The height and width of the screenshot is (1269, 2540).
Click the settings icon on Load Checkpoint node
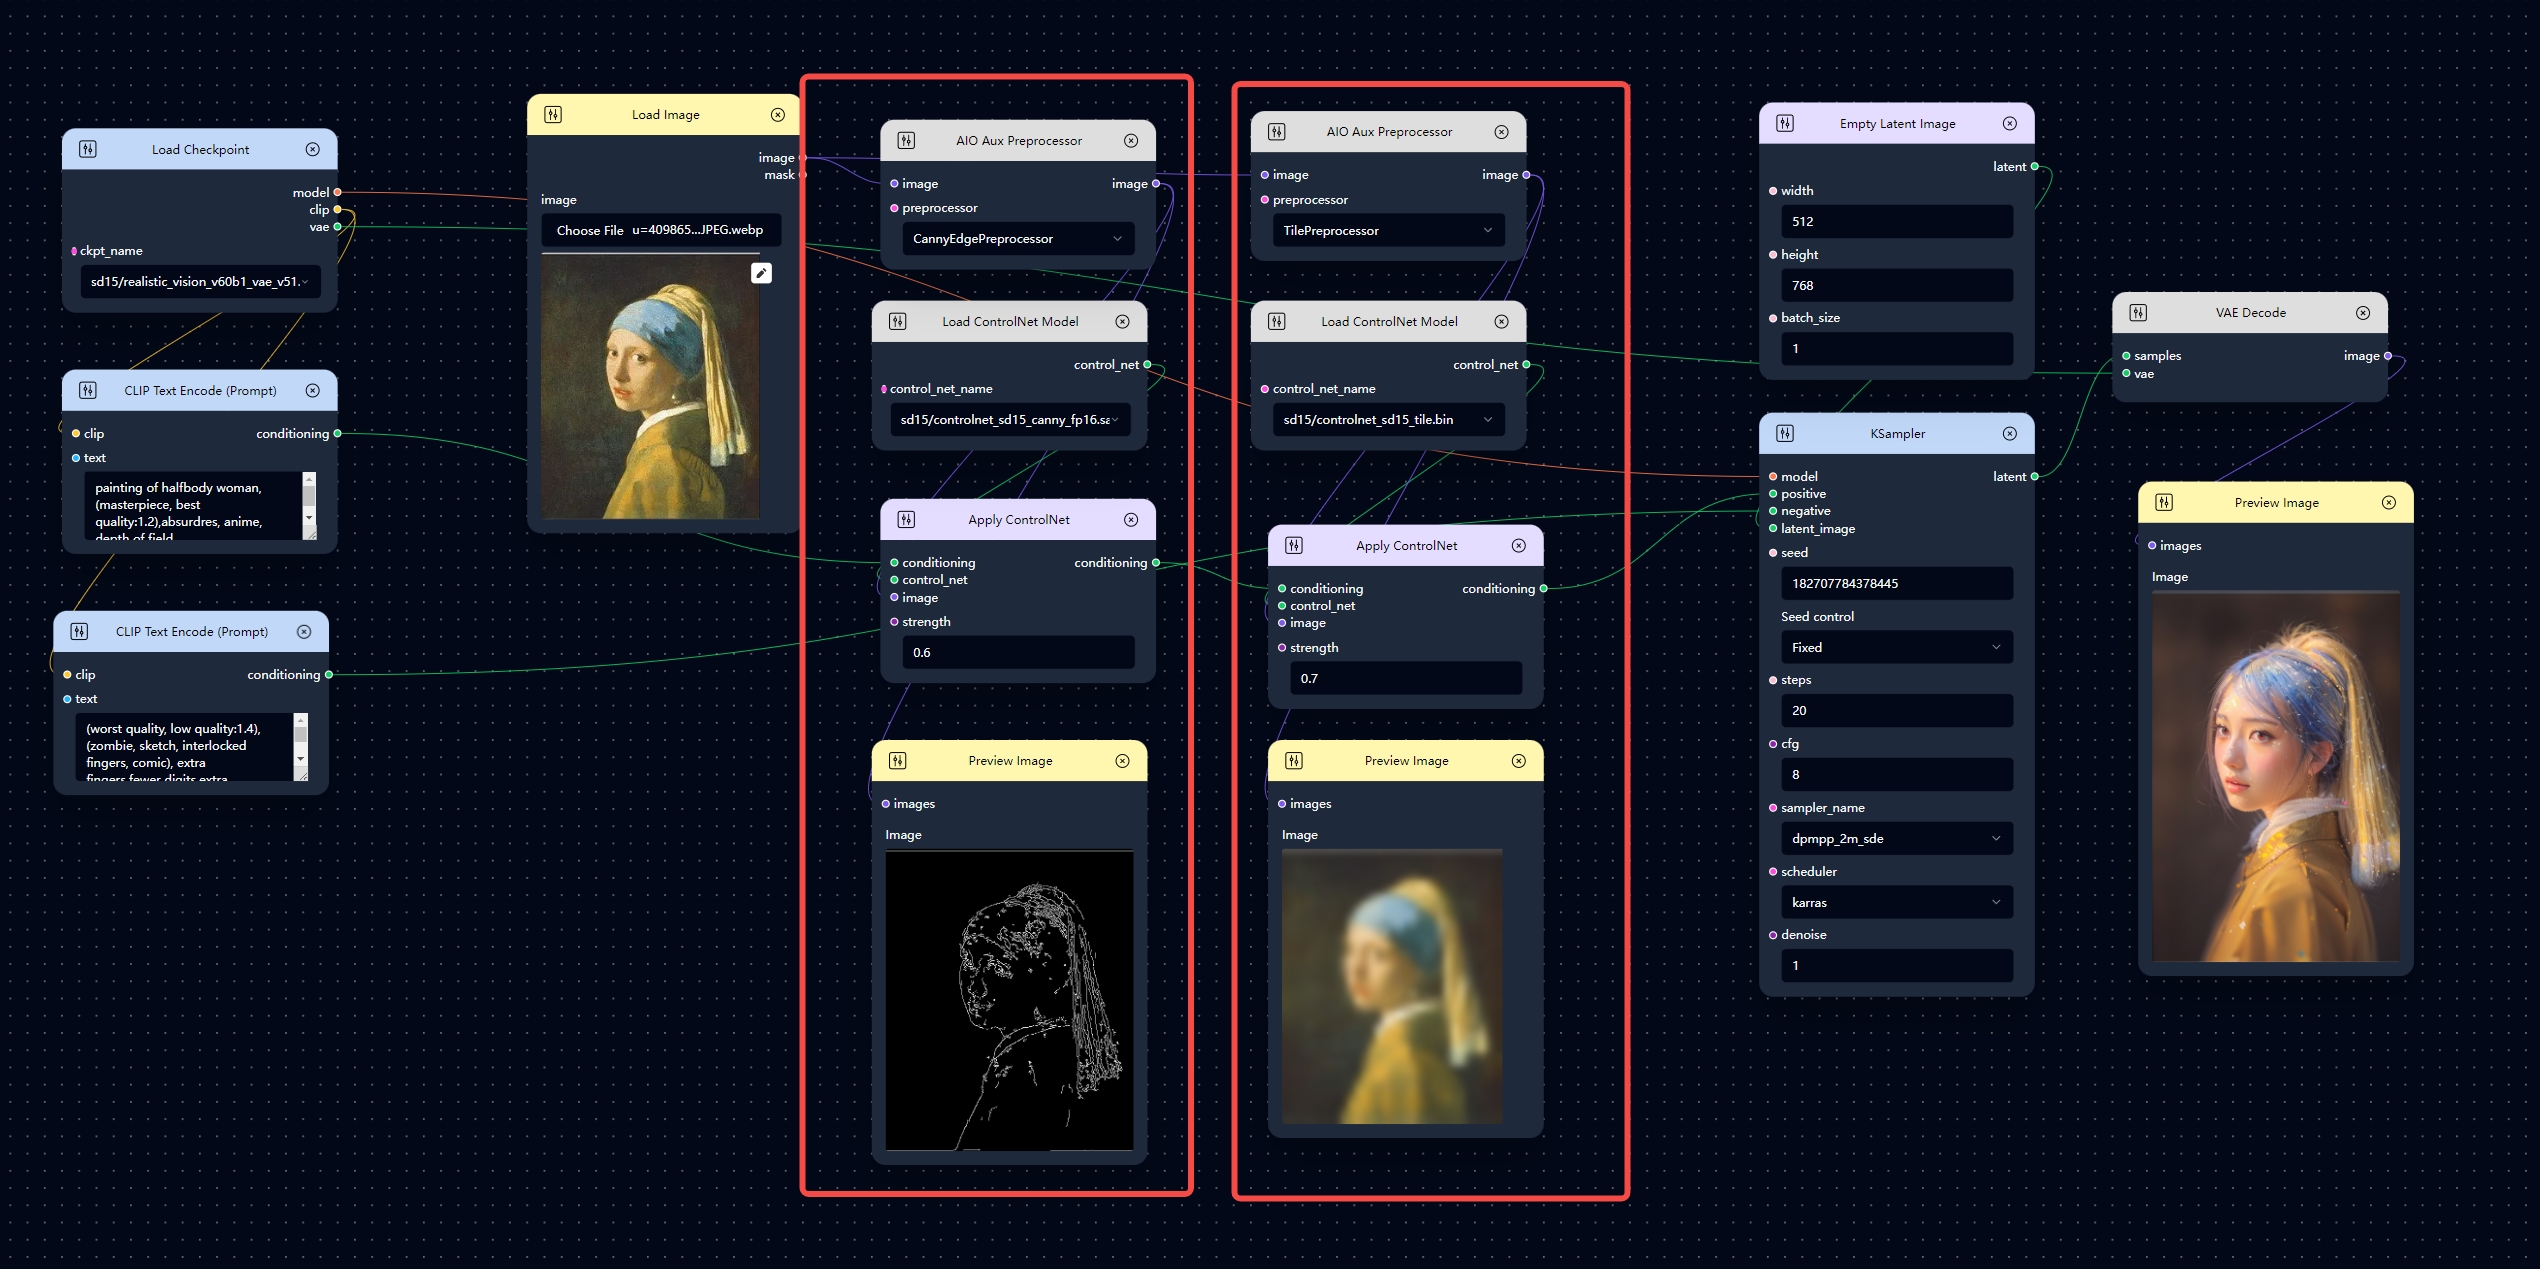(88, 149)
